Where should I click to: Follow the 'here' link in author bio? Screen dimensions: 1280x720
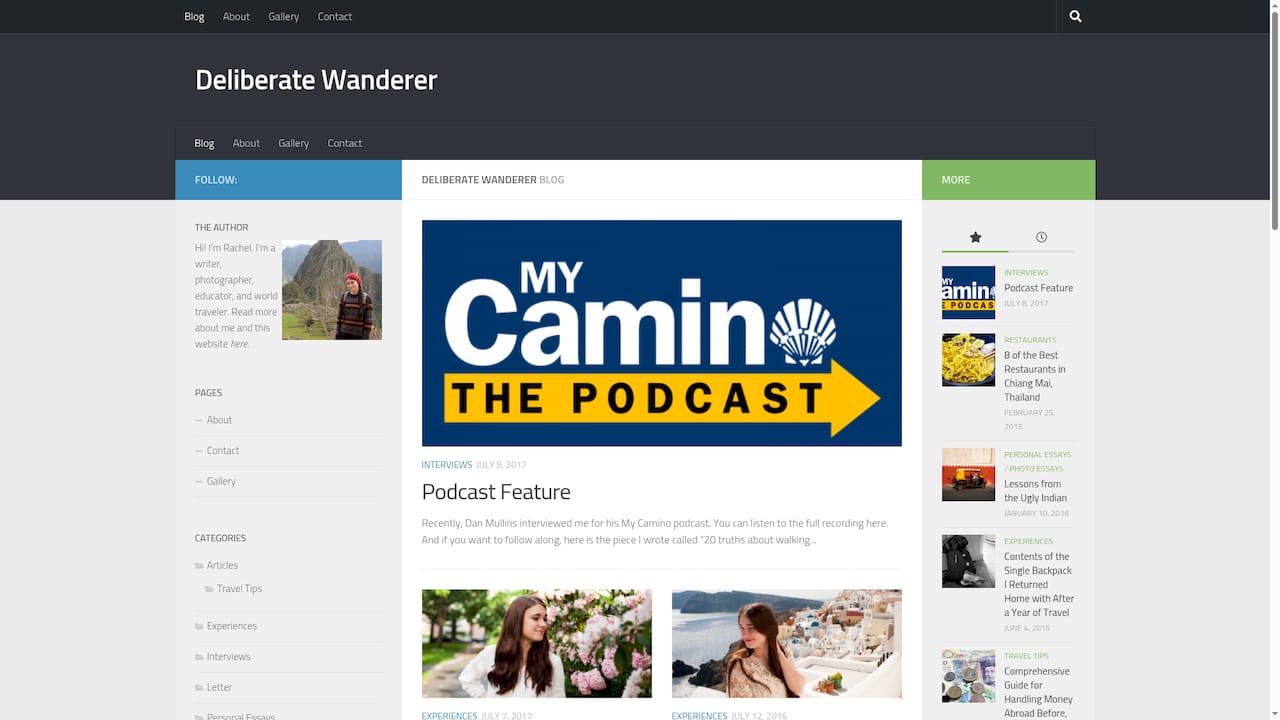(239, 344)
